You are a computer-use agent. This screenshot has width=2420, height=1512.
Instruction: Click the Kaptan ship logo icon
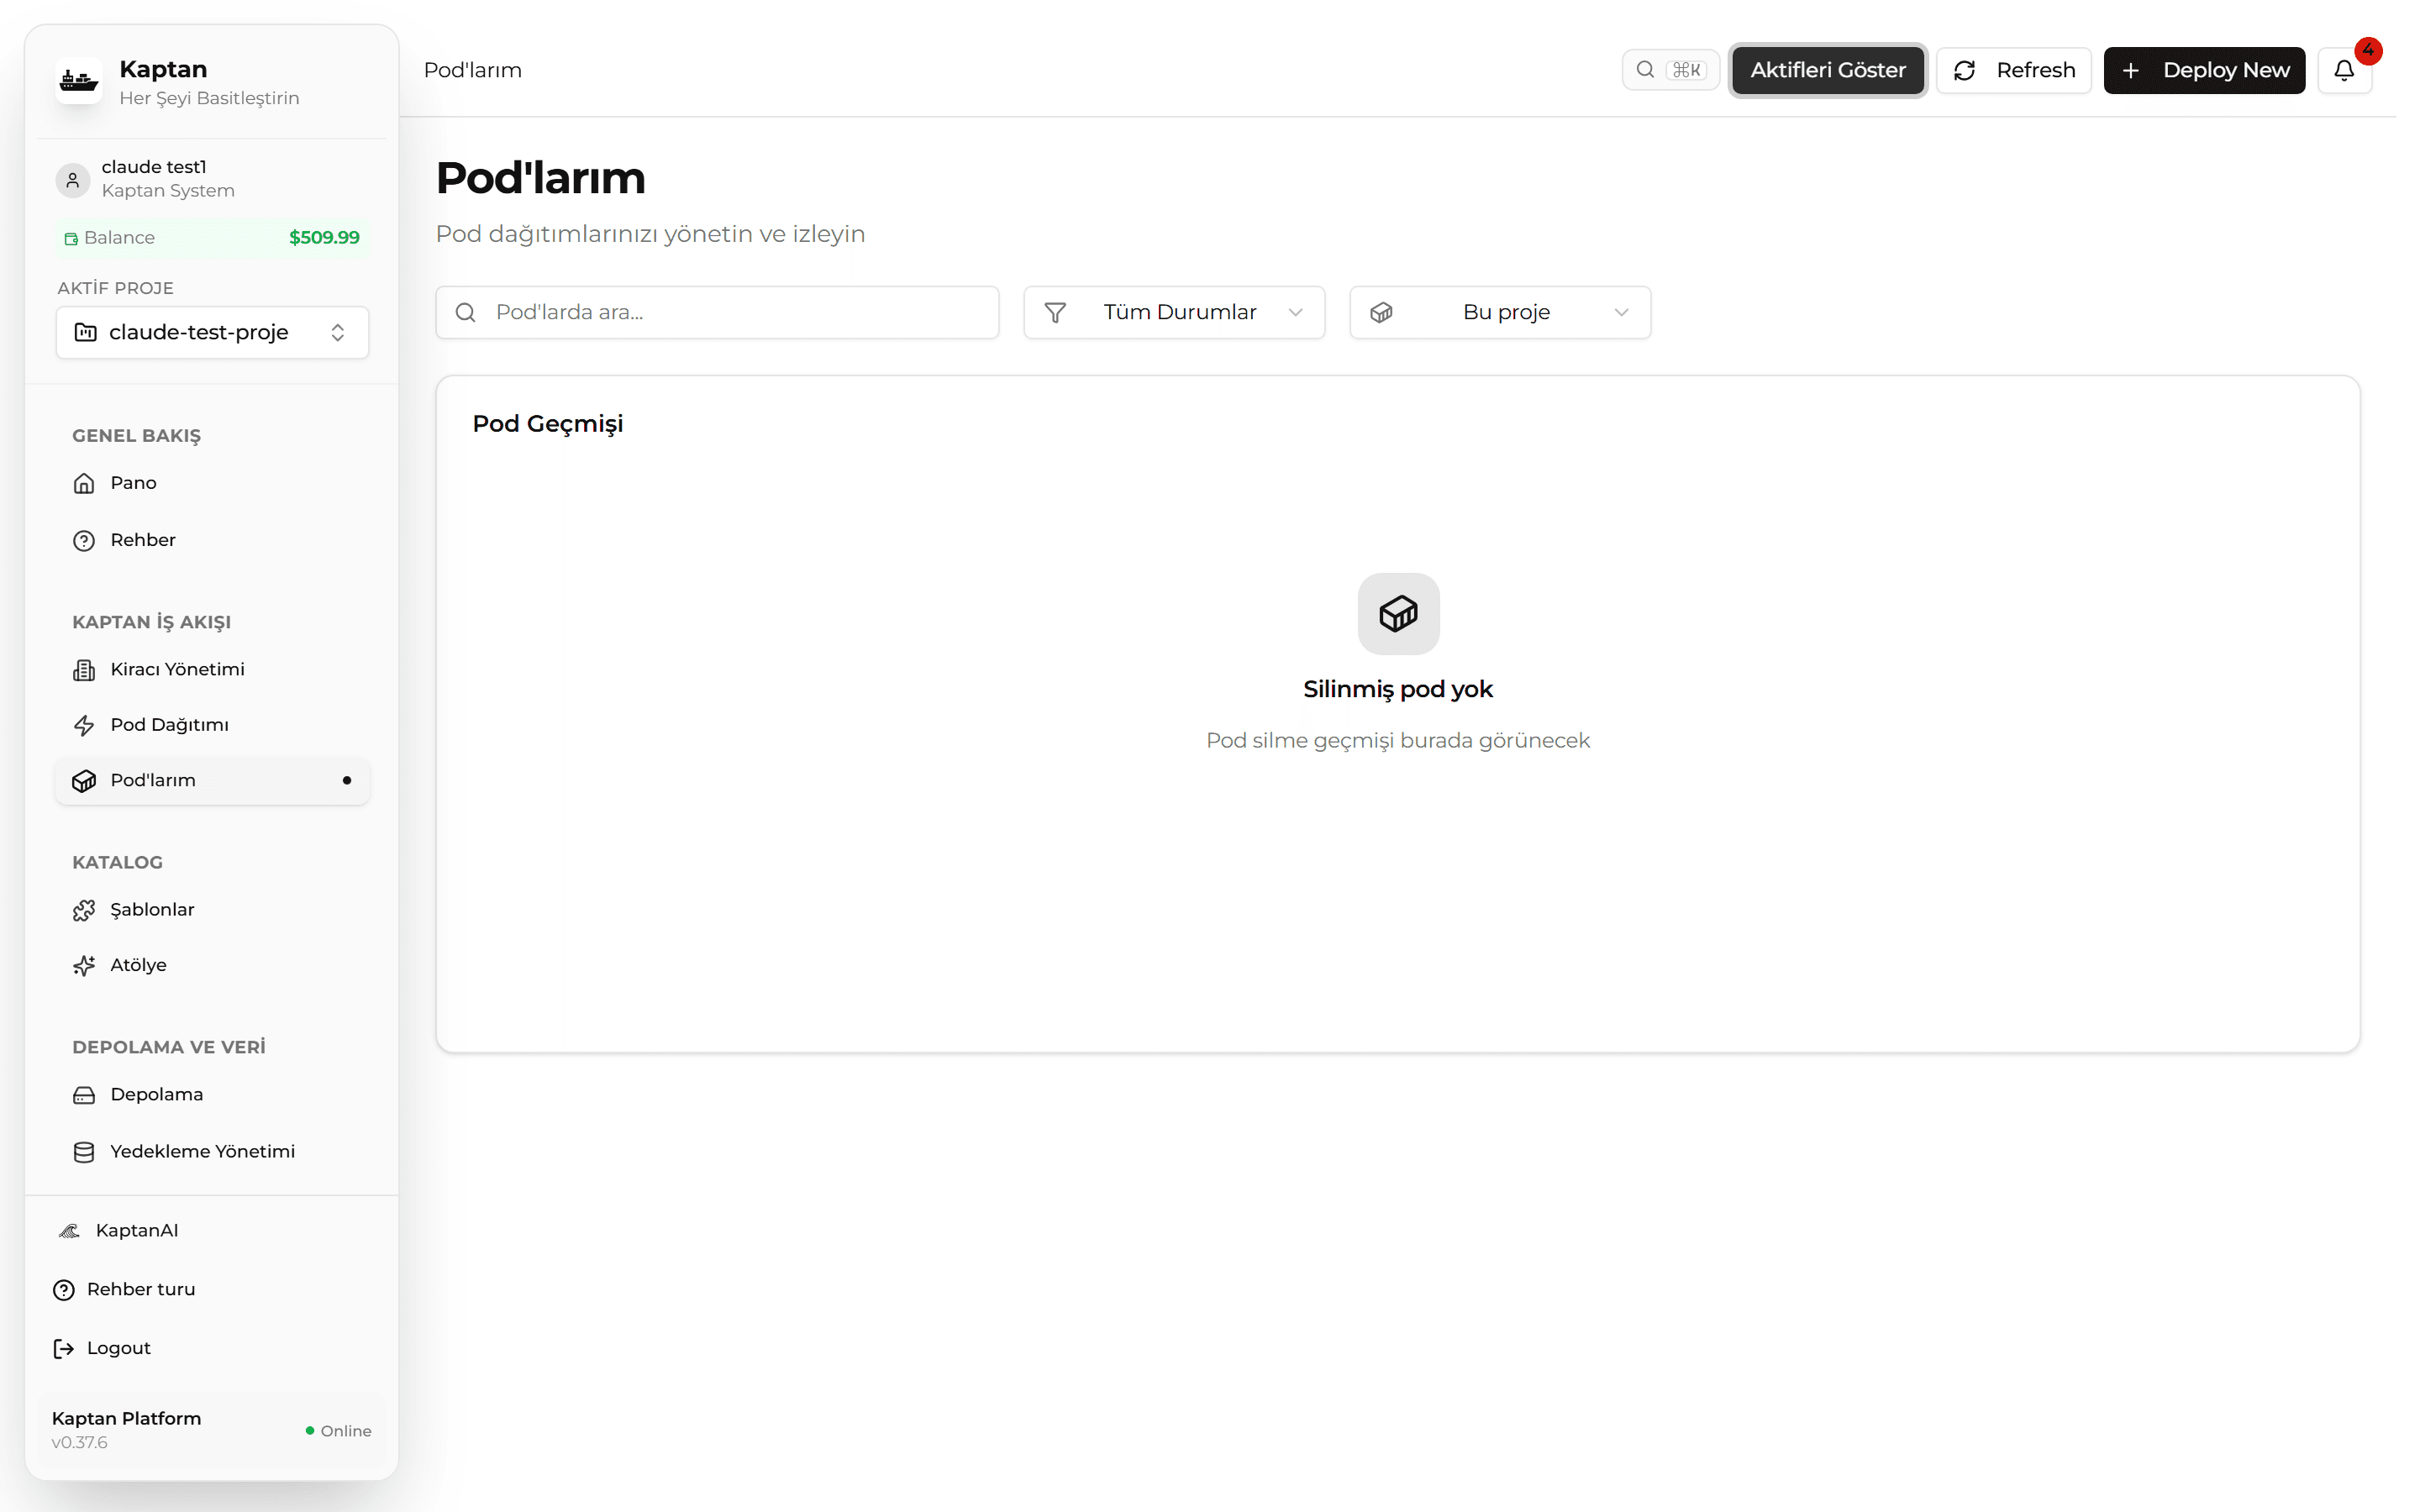coord(79,81)
